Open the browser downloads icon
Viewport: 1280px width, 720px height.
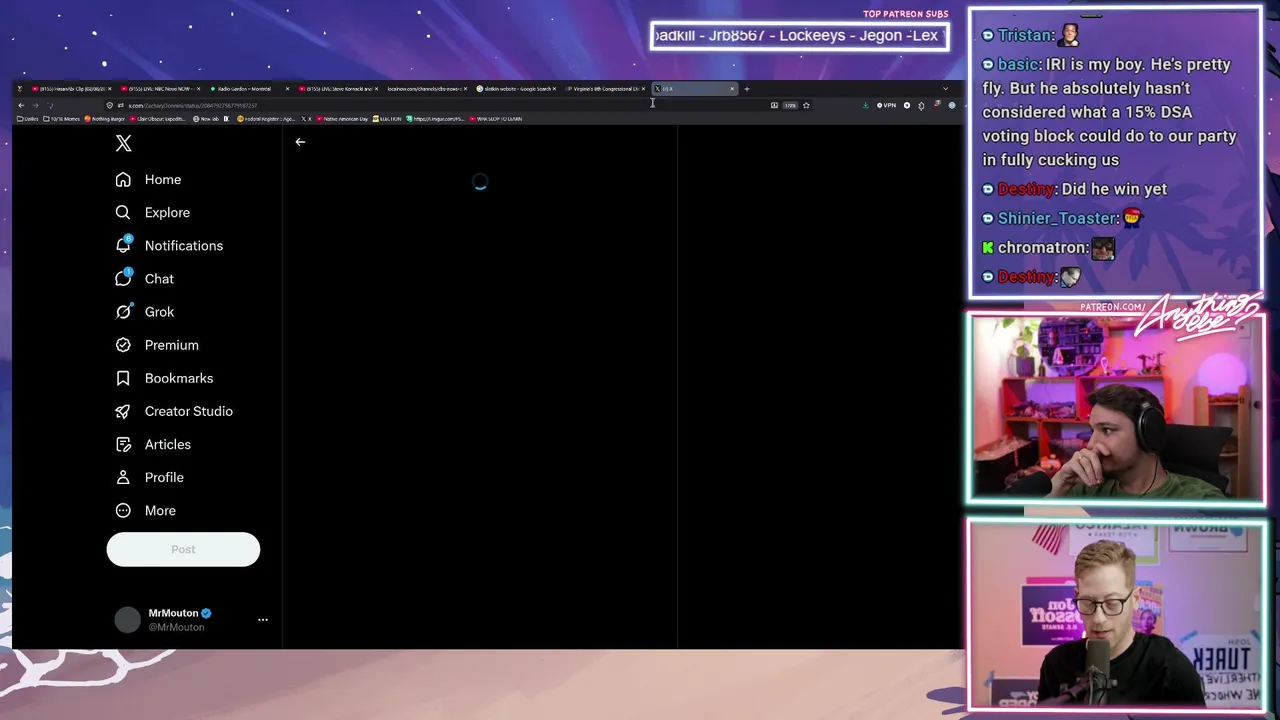[x=865, y=105]
